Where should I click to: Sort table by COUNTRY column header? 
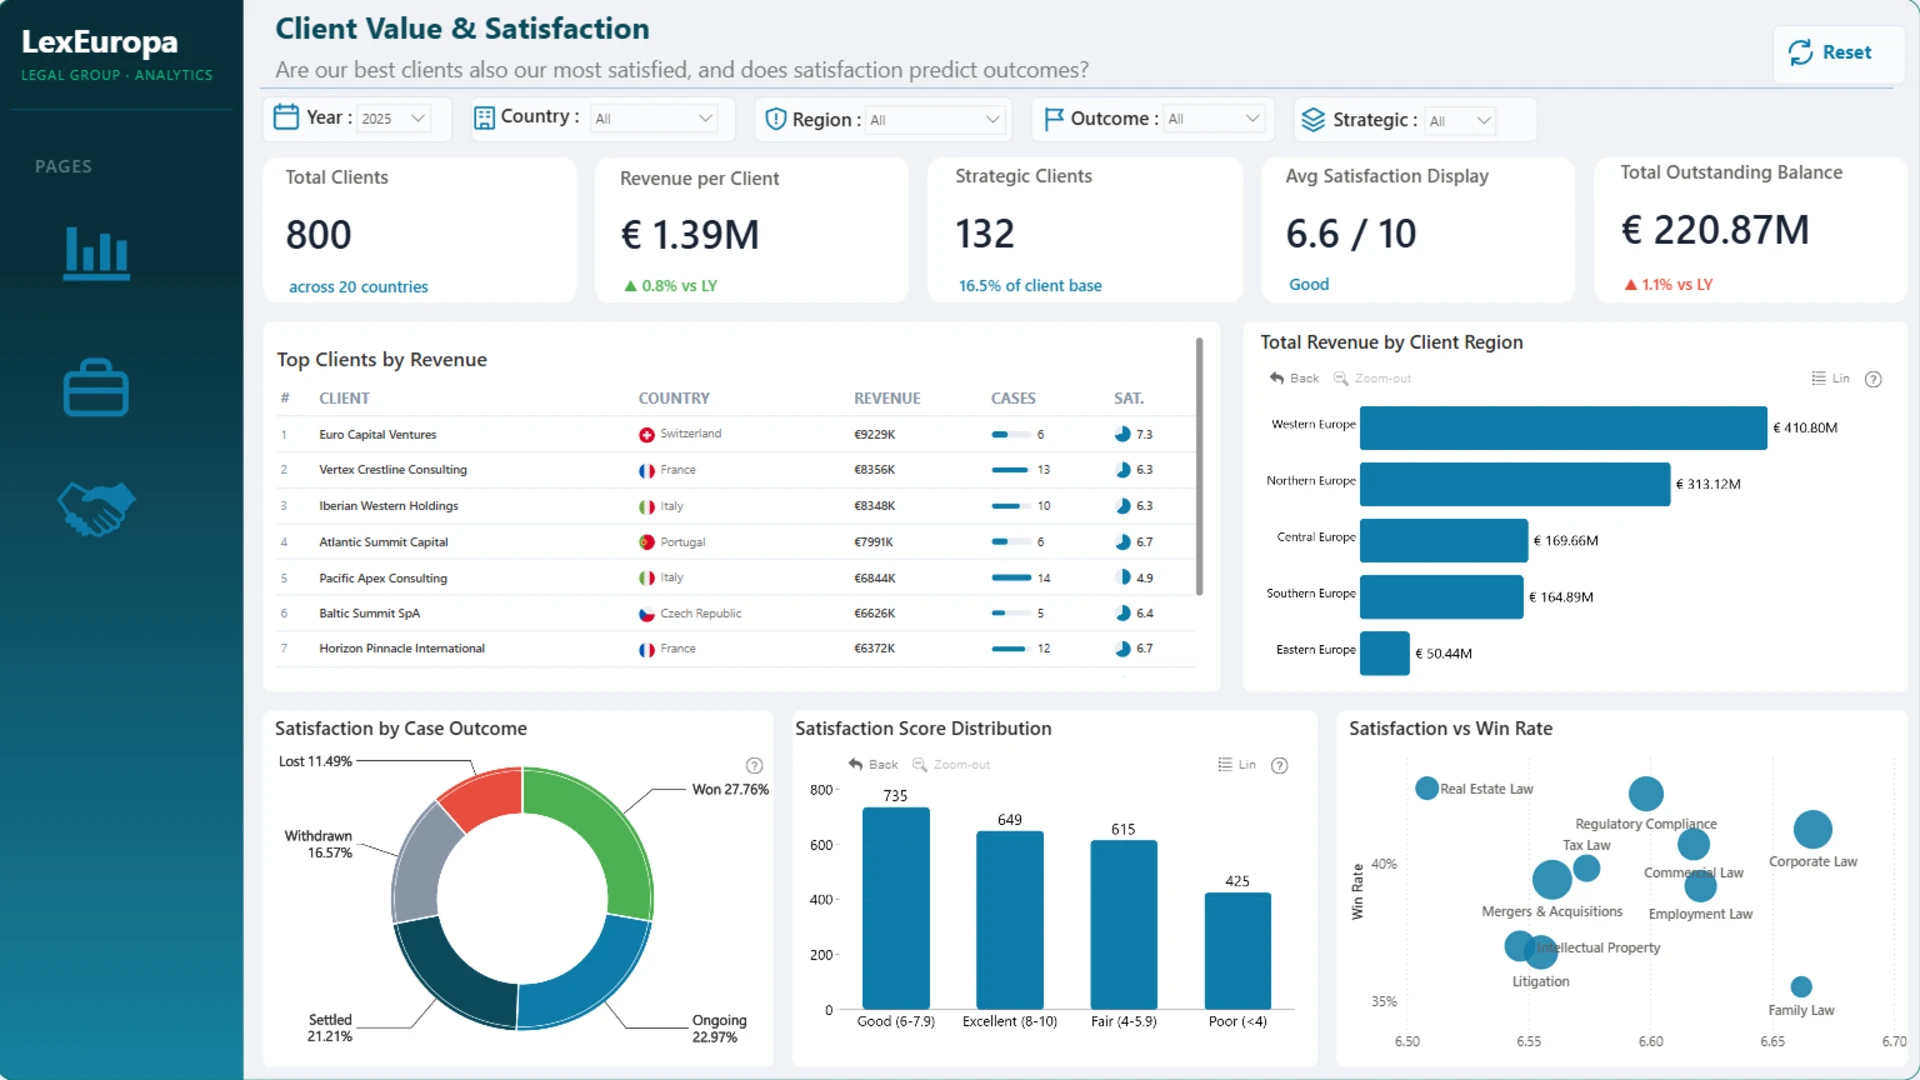pos(674,398)
